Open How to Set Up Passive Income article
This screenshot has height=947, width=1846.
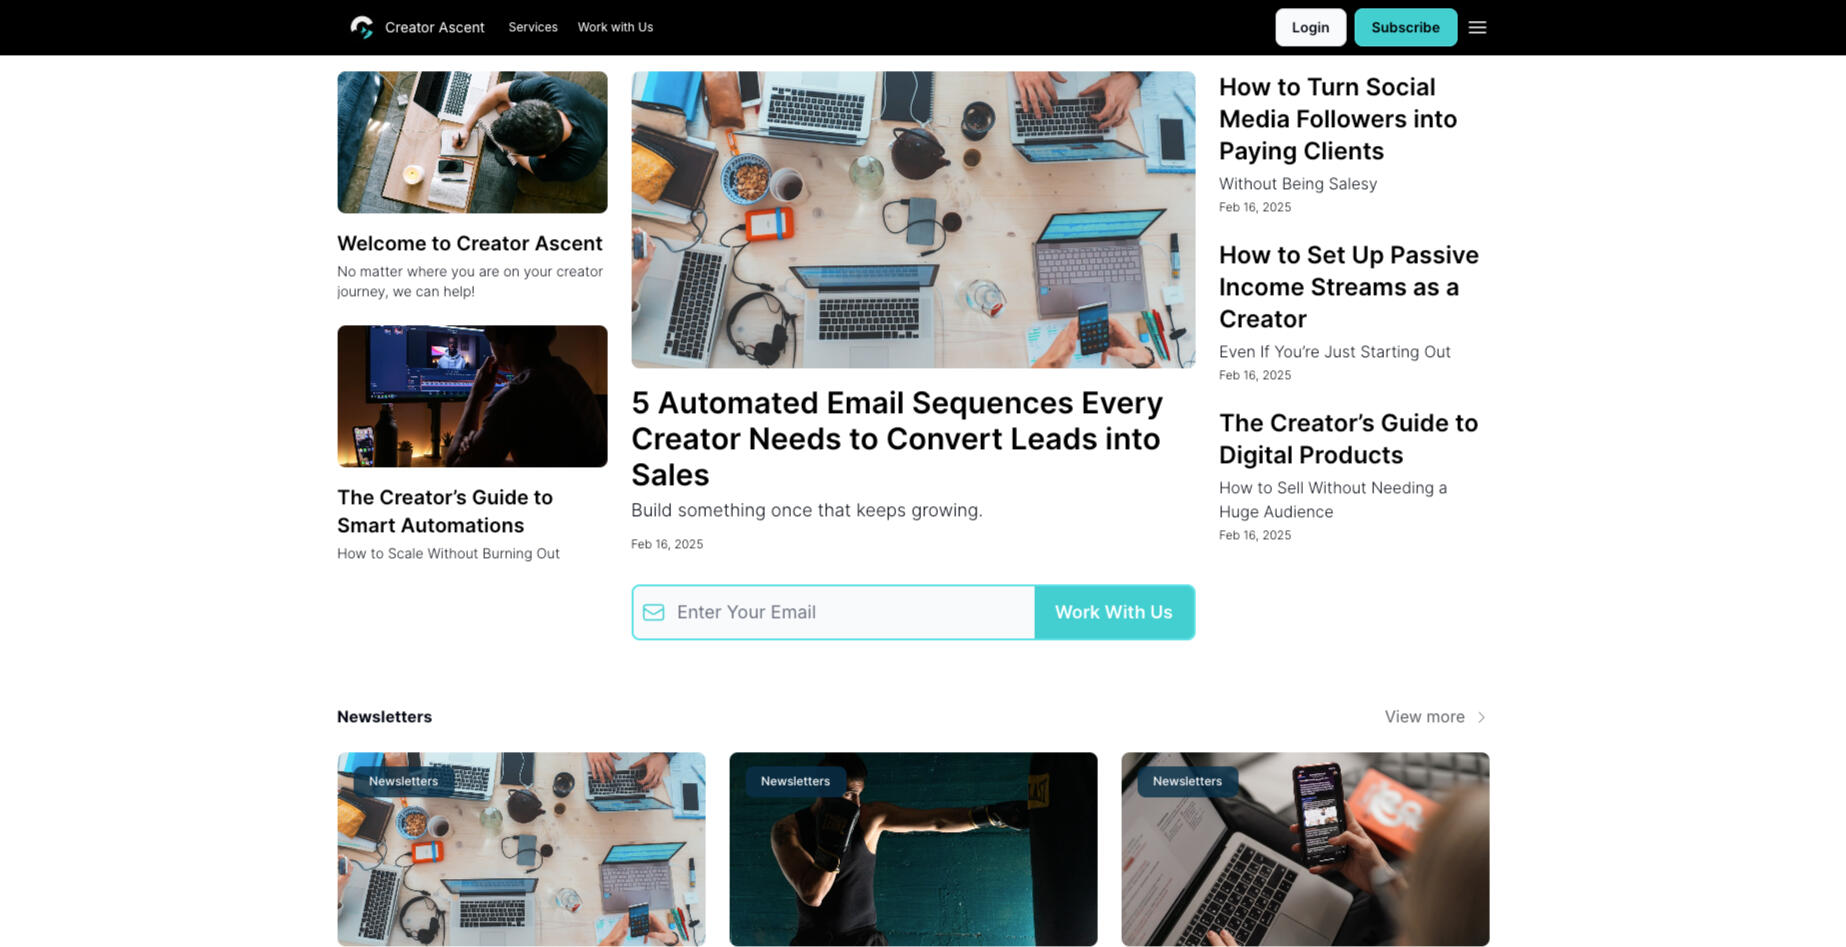[x=1349, y=287]
